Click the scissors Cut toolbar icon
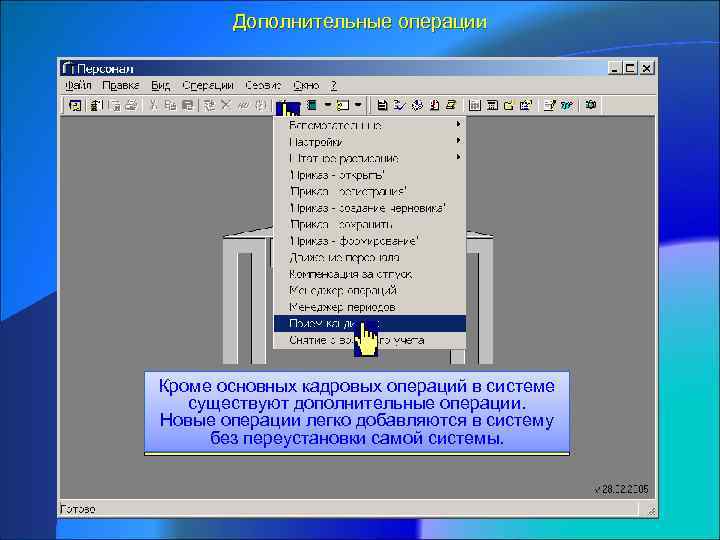The width and height of the screenshot is (720, 540). (153, 106)
